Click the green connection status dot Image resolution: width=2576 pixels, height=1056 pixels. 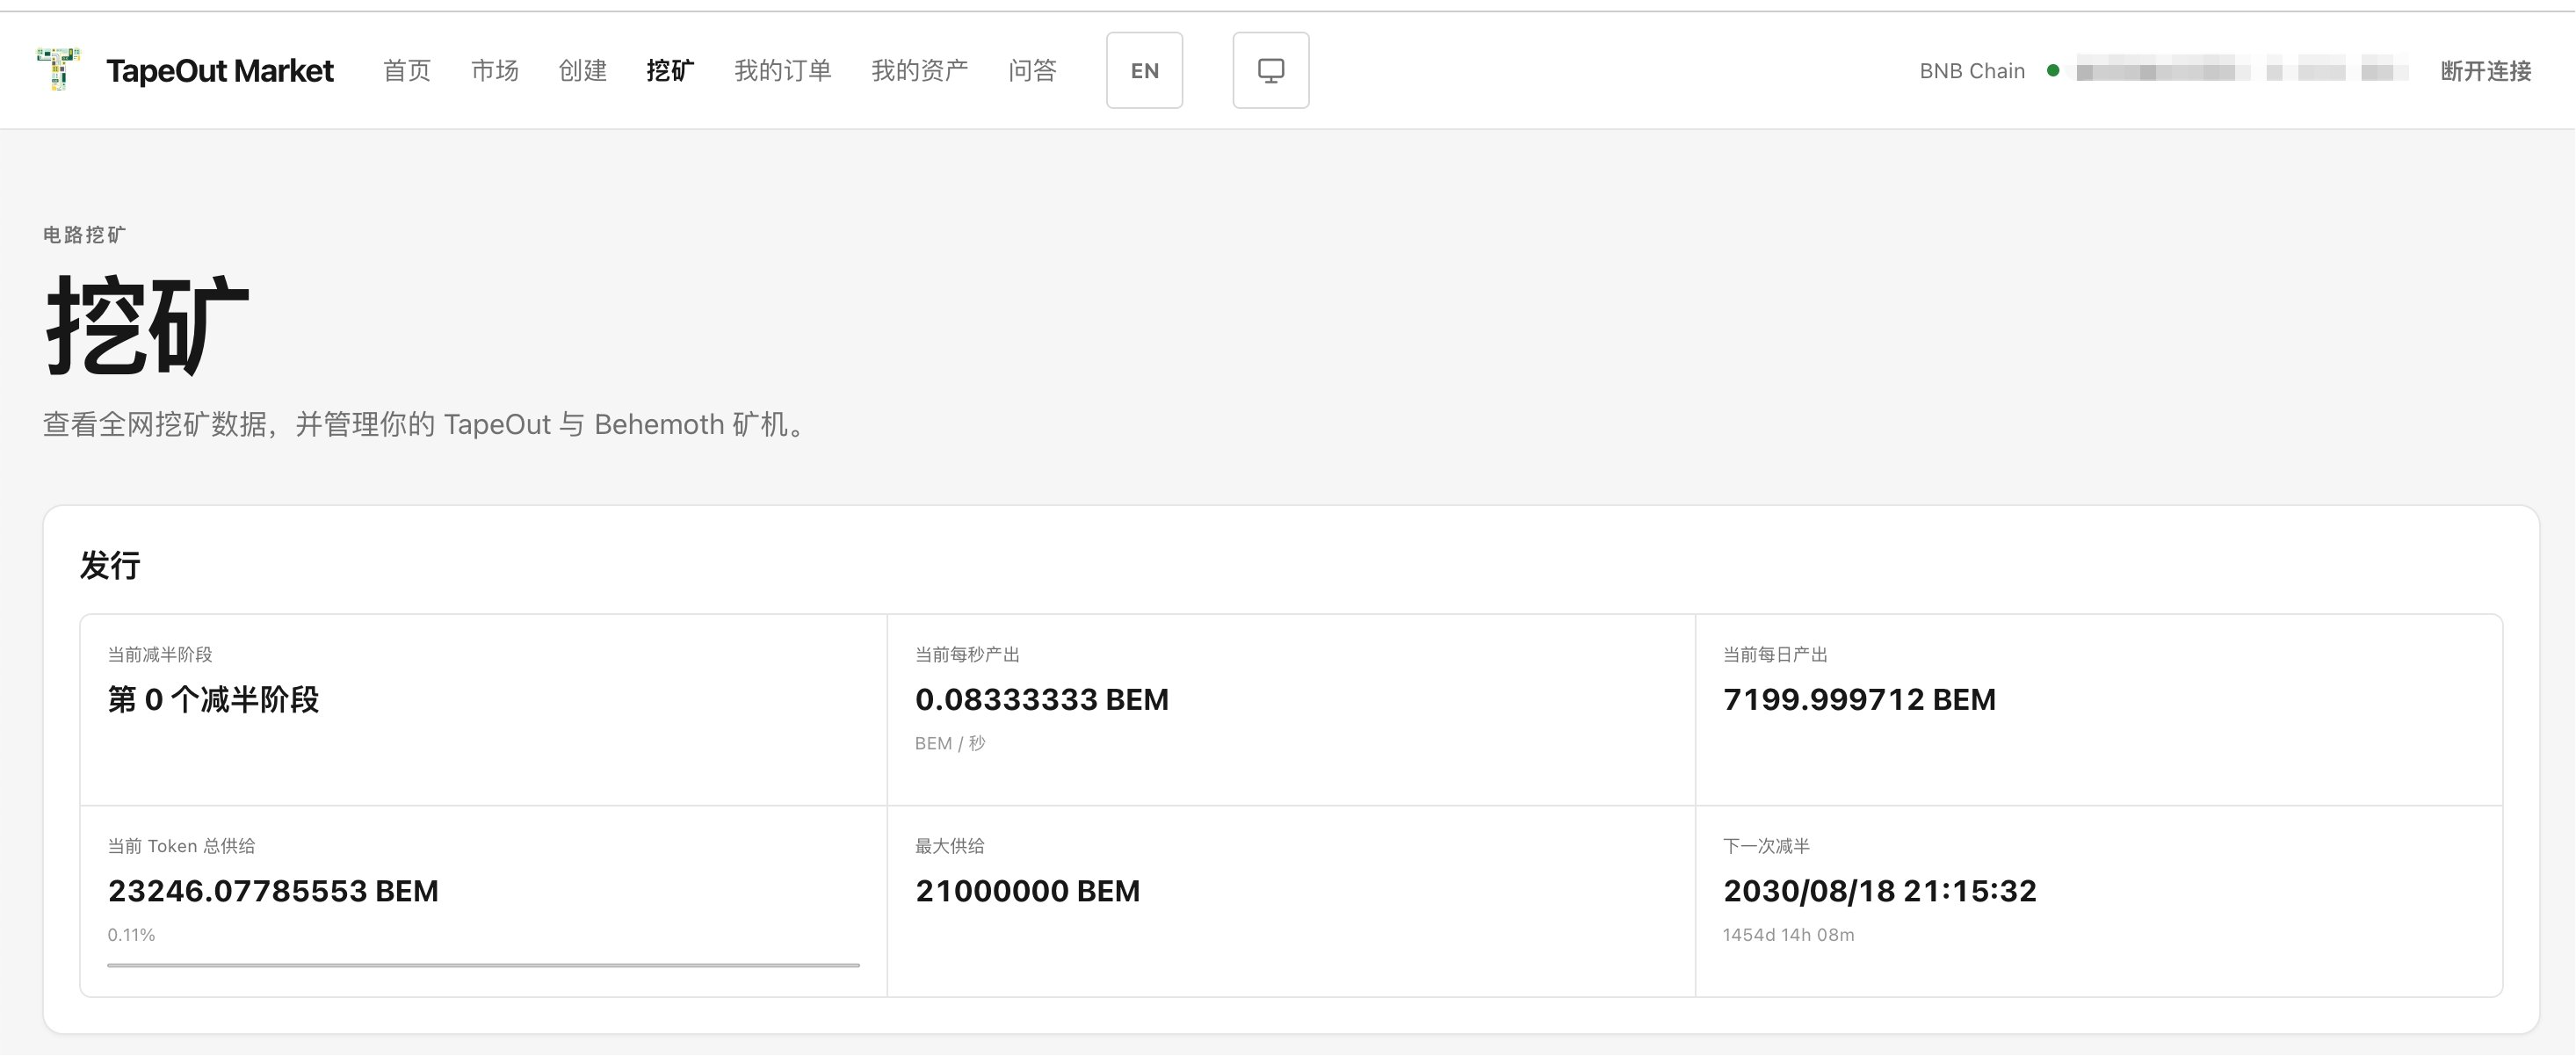pos(2053,71)
